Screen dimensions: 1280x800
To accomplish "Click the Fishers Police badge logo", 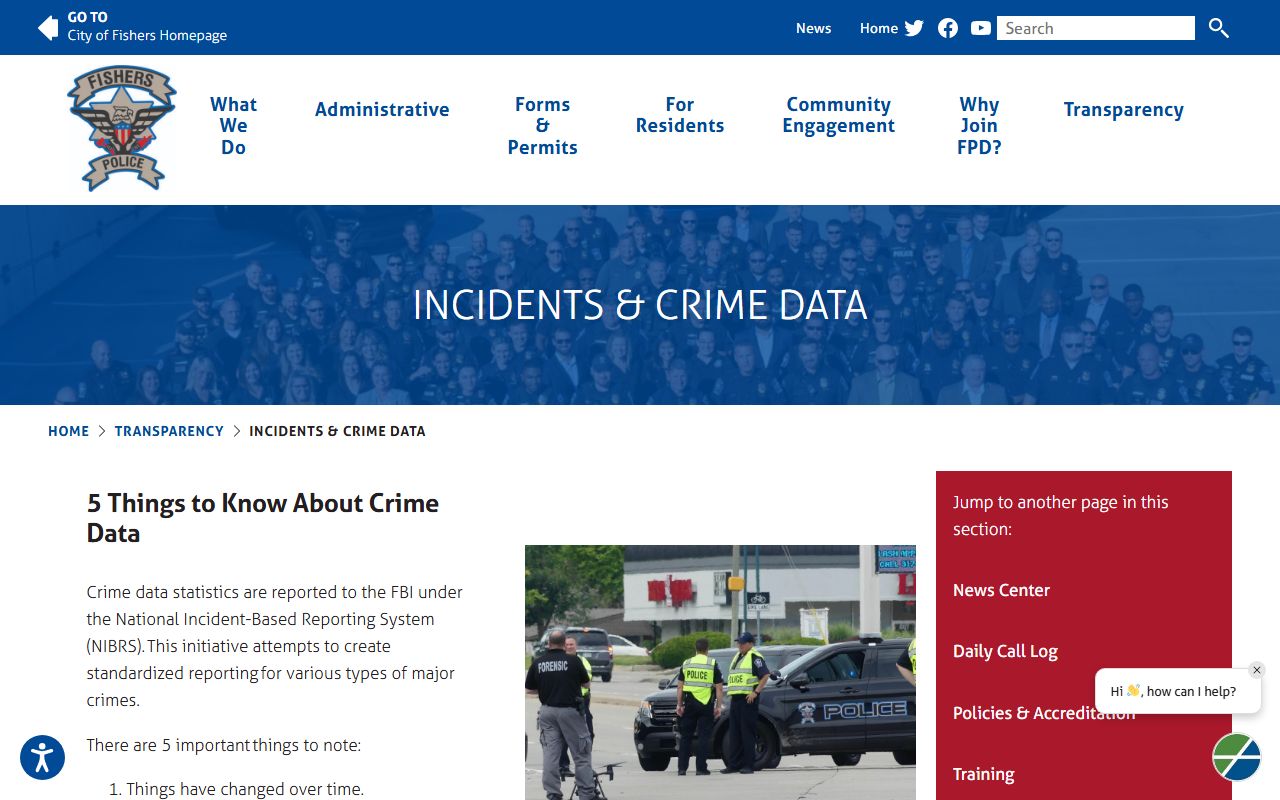I will coord(122,128).
